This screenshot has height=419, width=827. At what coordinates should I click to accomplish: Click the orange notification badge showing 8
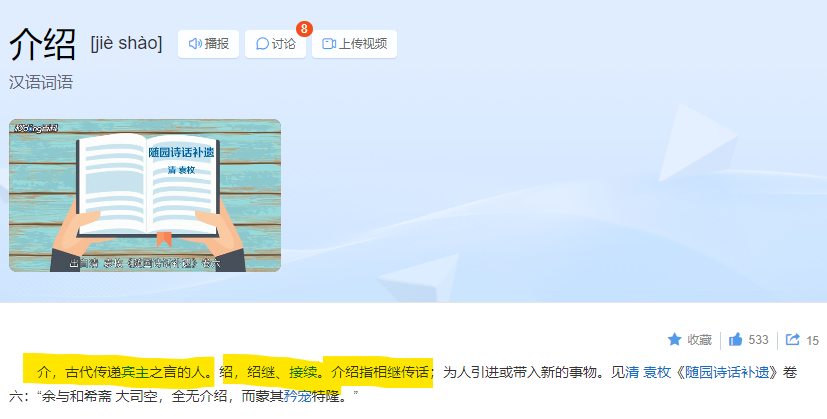(304, 28)
